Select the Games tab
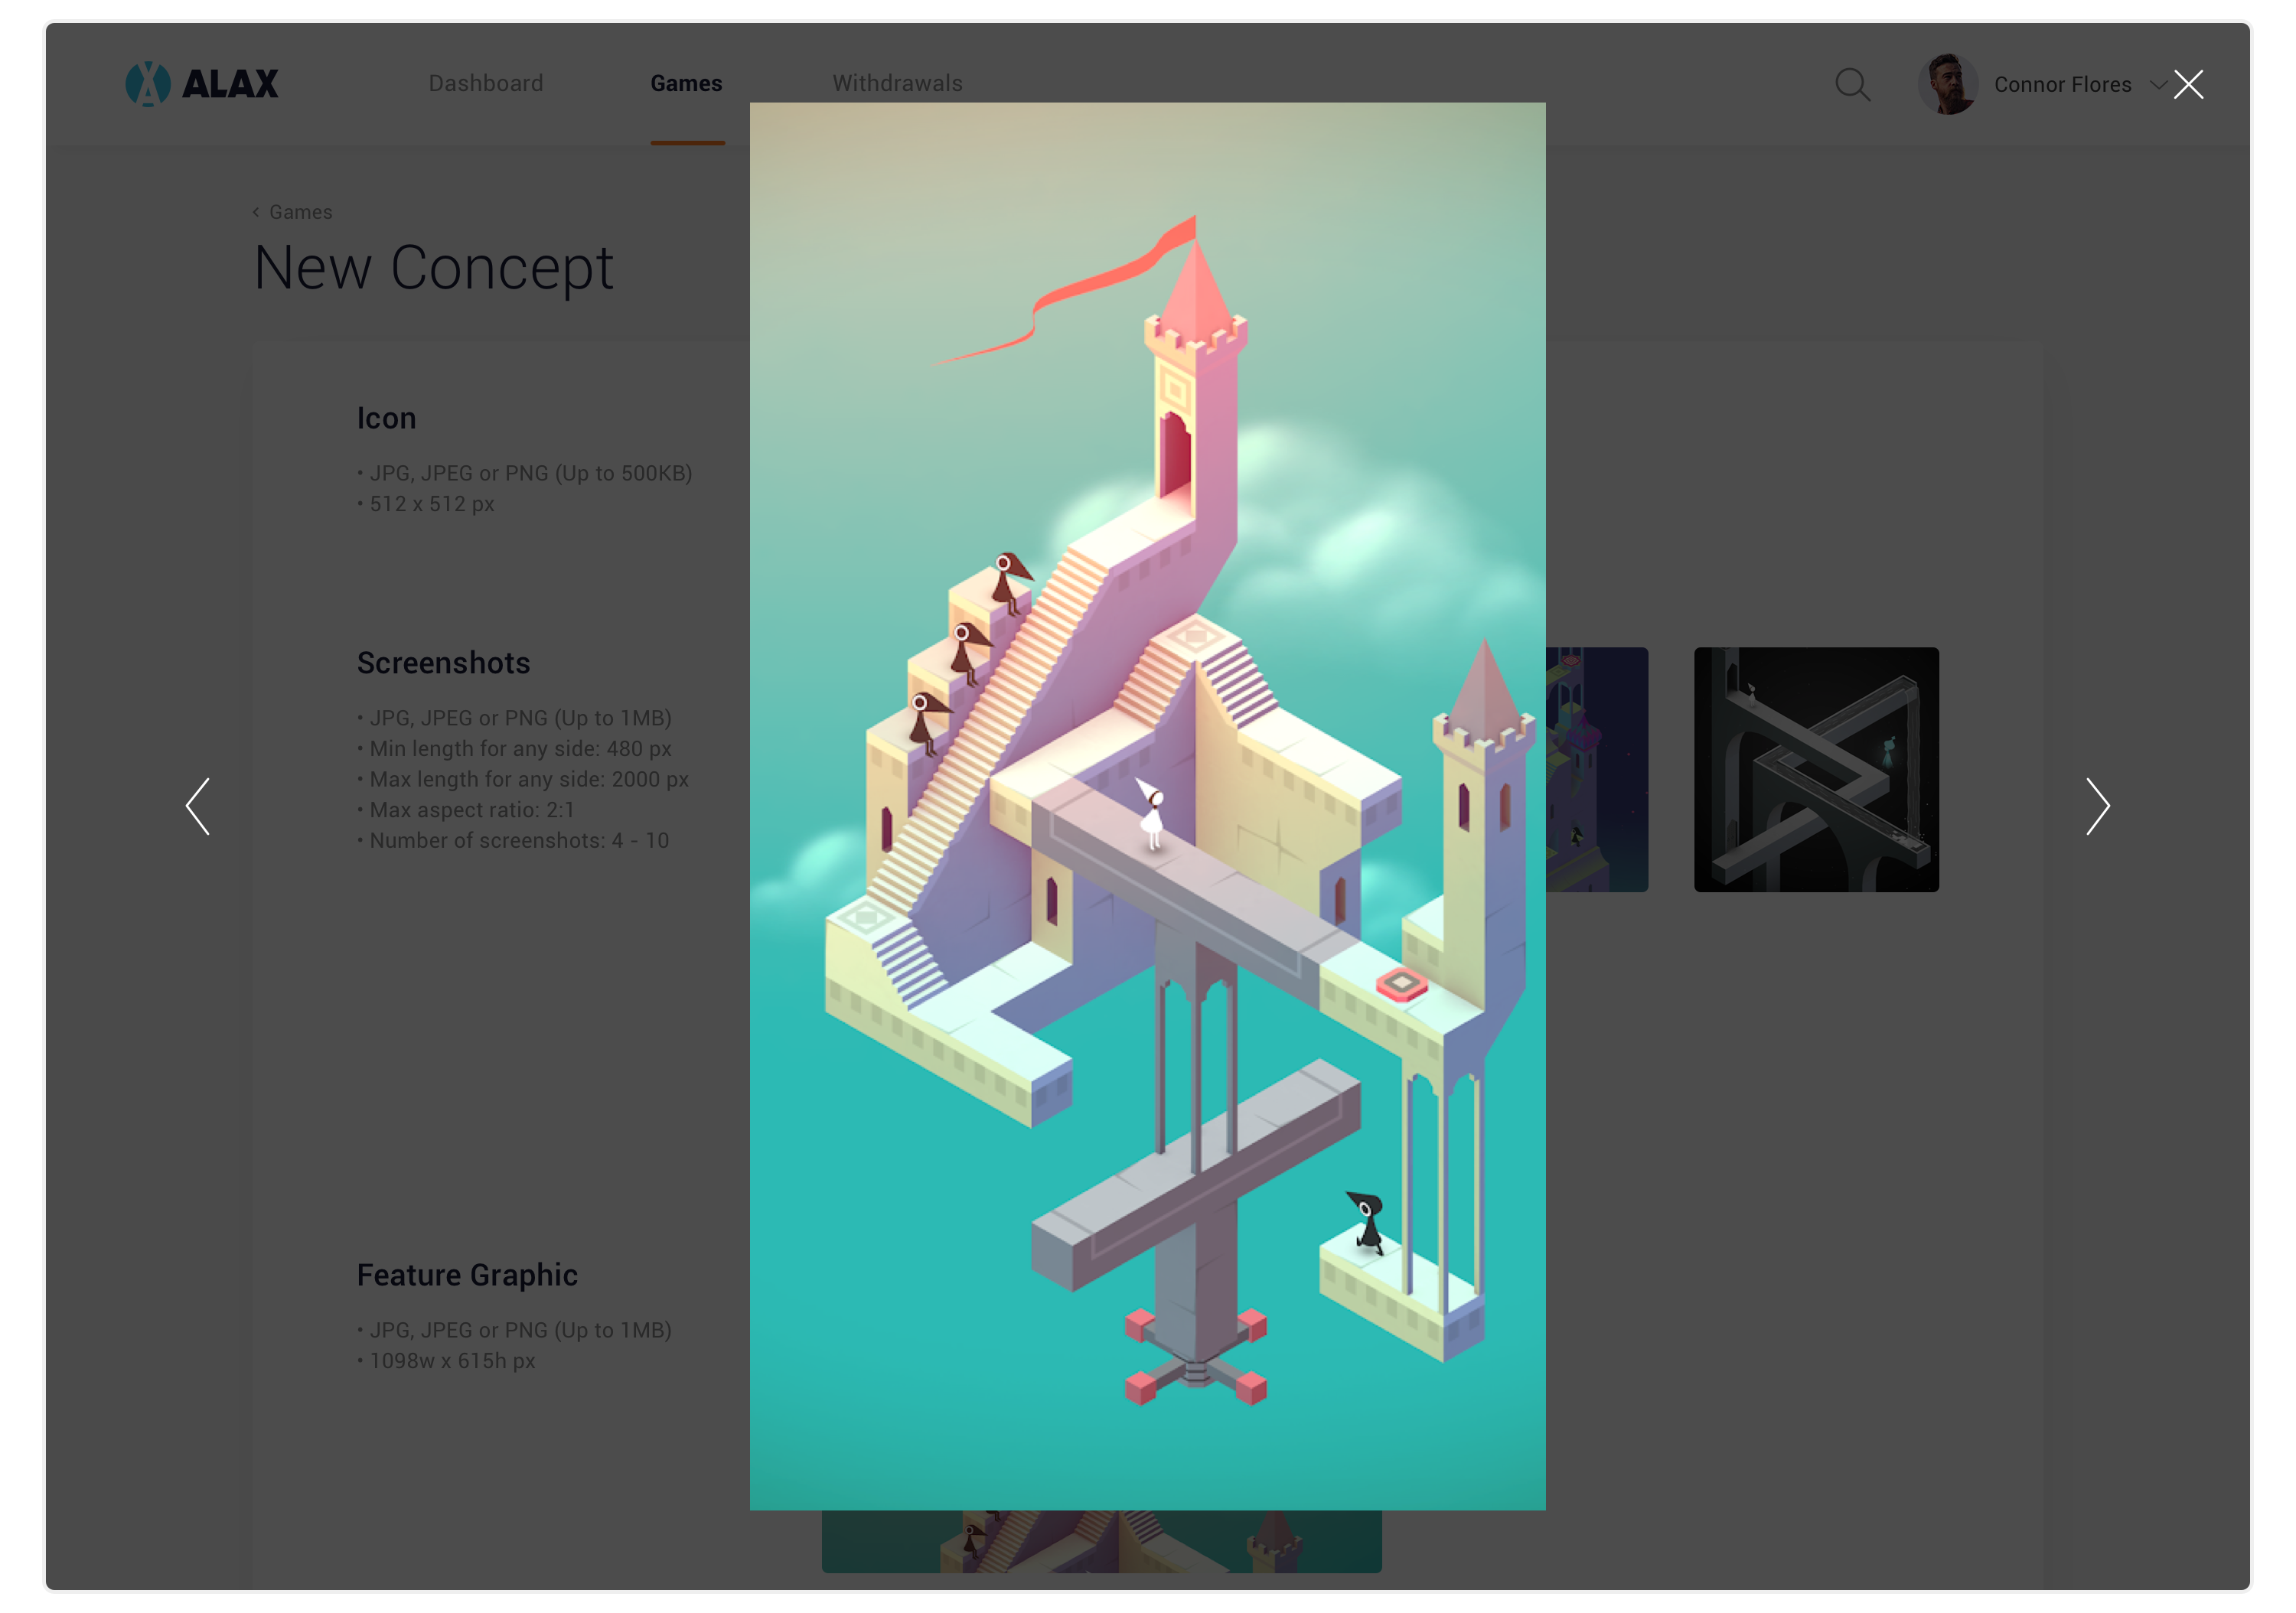2296x1613 pixels. 686,83
